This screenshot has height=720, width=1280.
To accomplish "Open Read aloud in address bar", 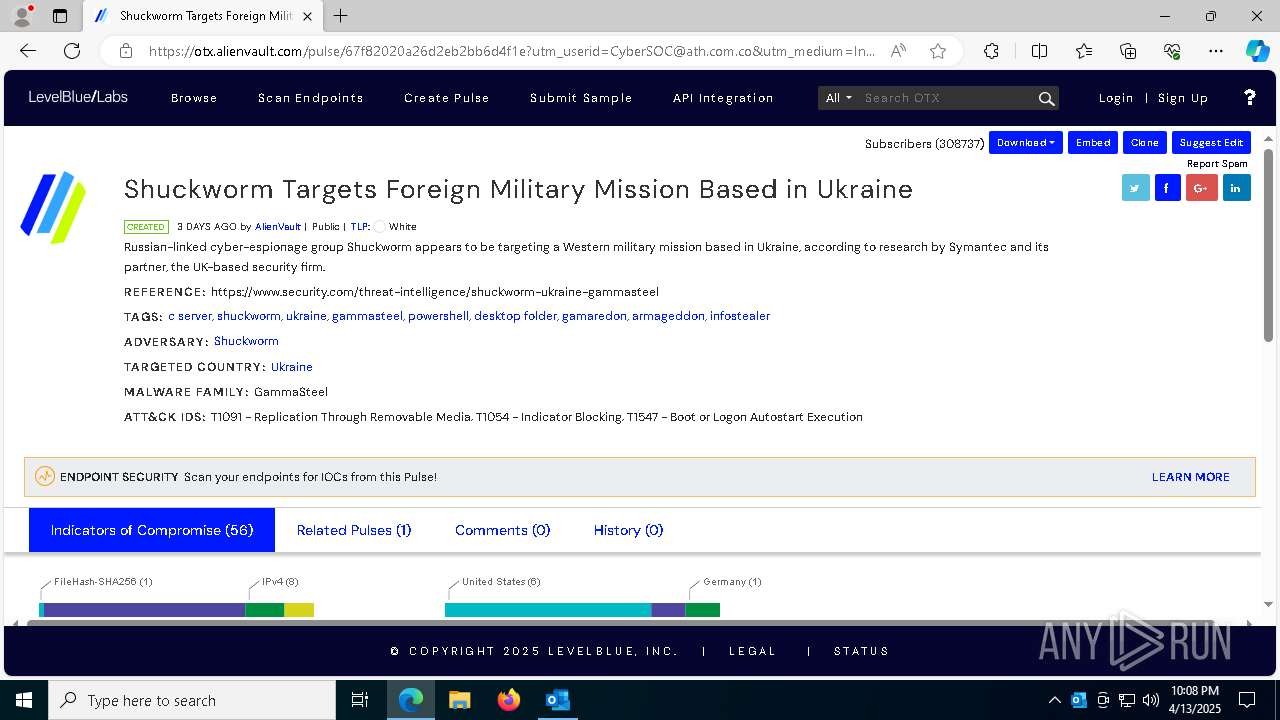I will coord(898,51).
